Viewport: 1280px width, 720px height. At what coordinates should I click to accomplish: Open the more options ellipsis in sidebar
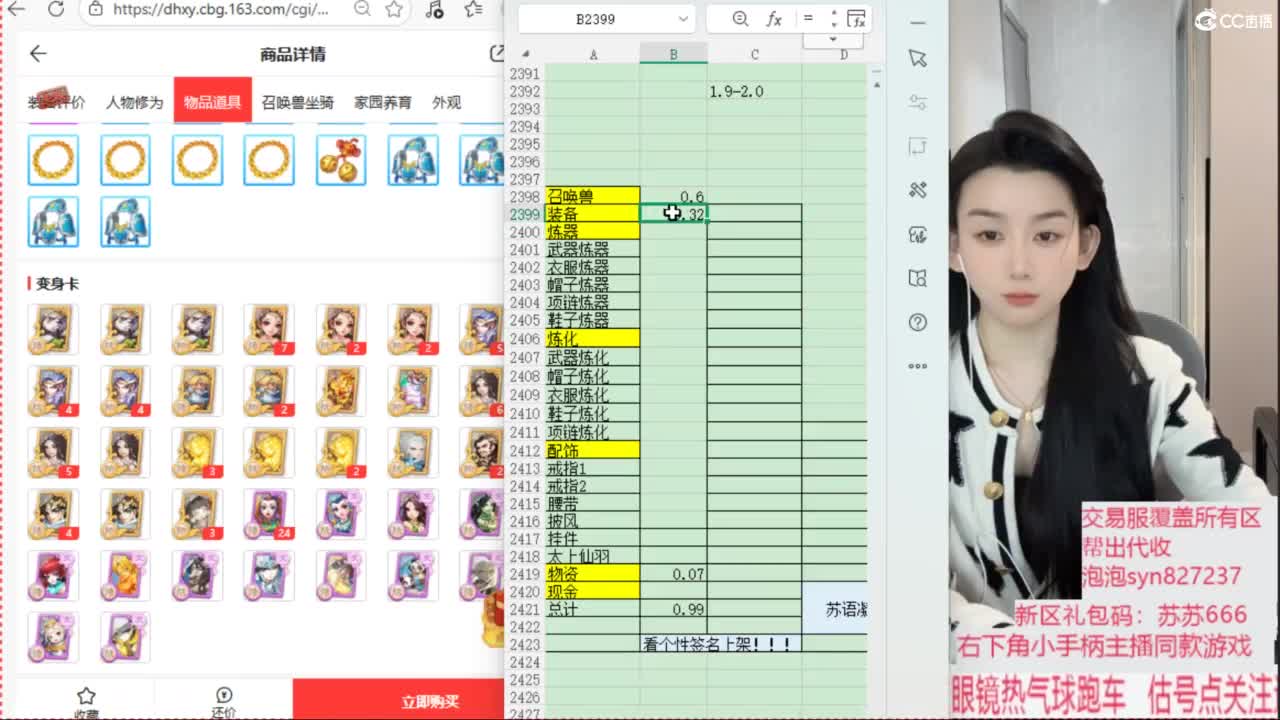pos(918,366)
